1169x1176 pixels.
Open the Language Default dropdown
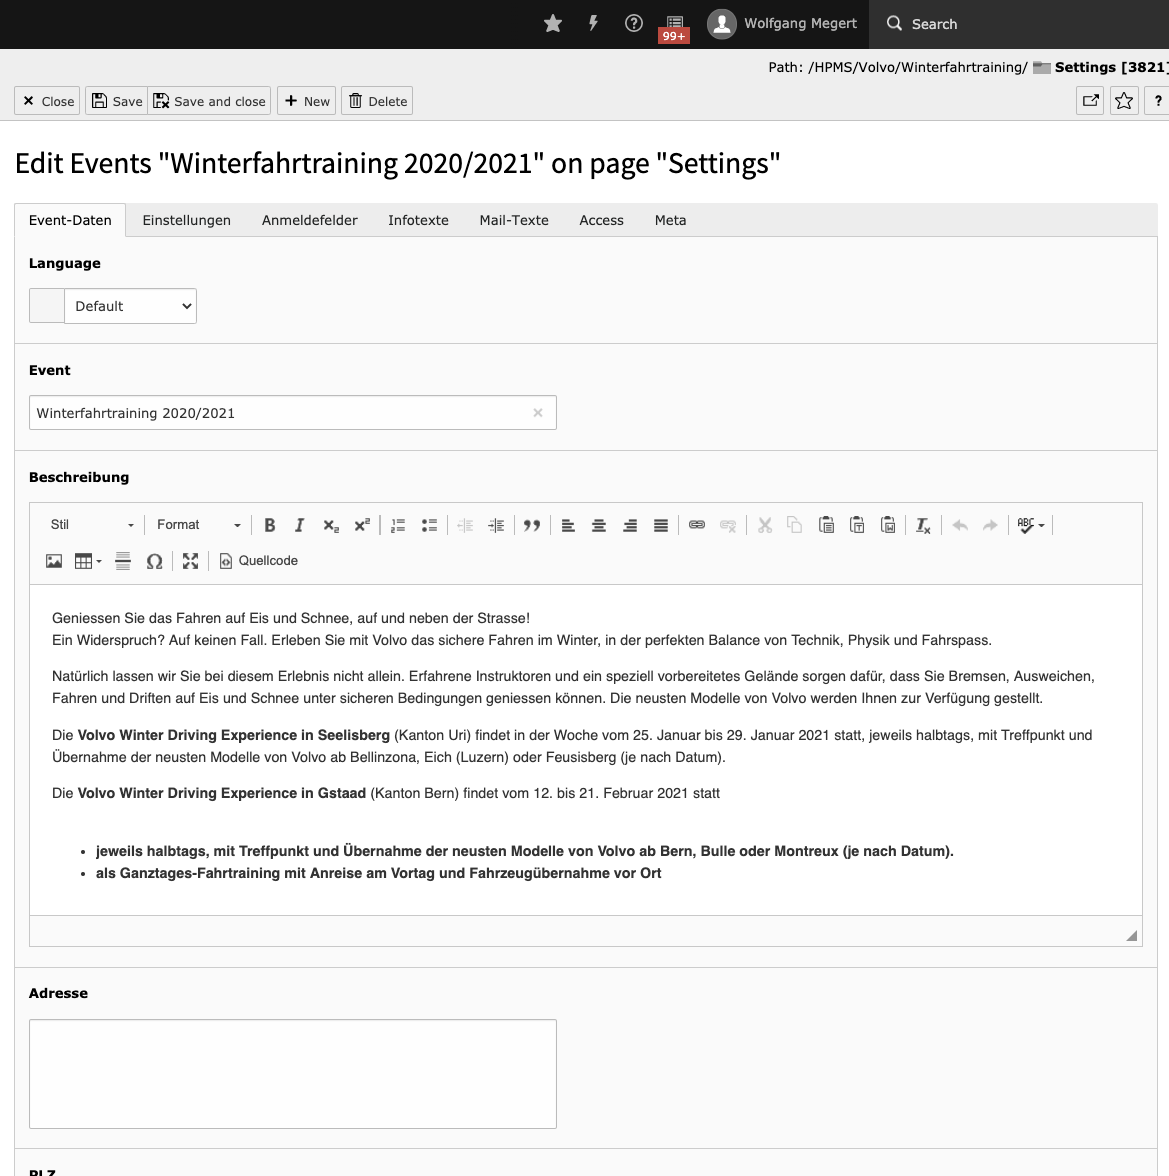[x=130, y=306]
